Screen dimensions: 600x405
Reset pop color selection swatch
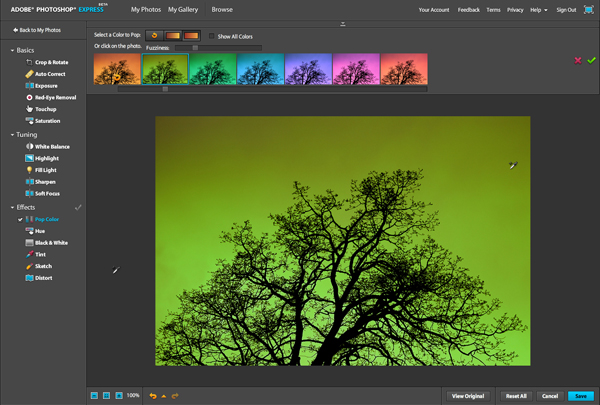pos(154,36)
